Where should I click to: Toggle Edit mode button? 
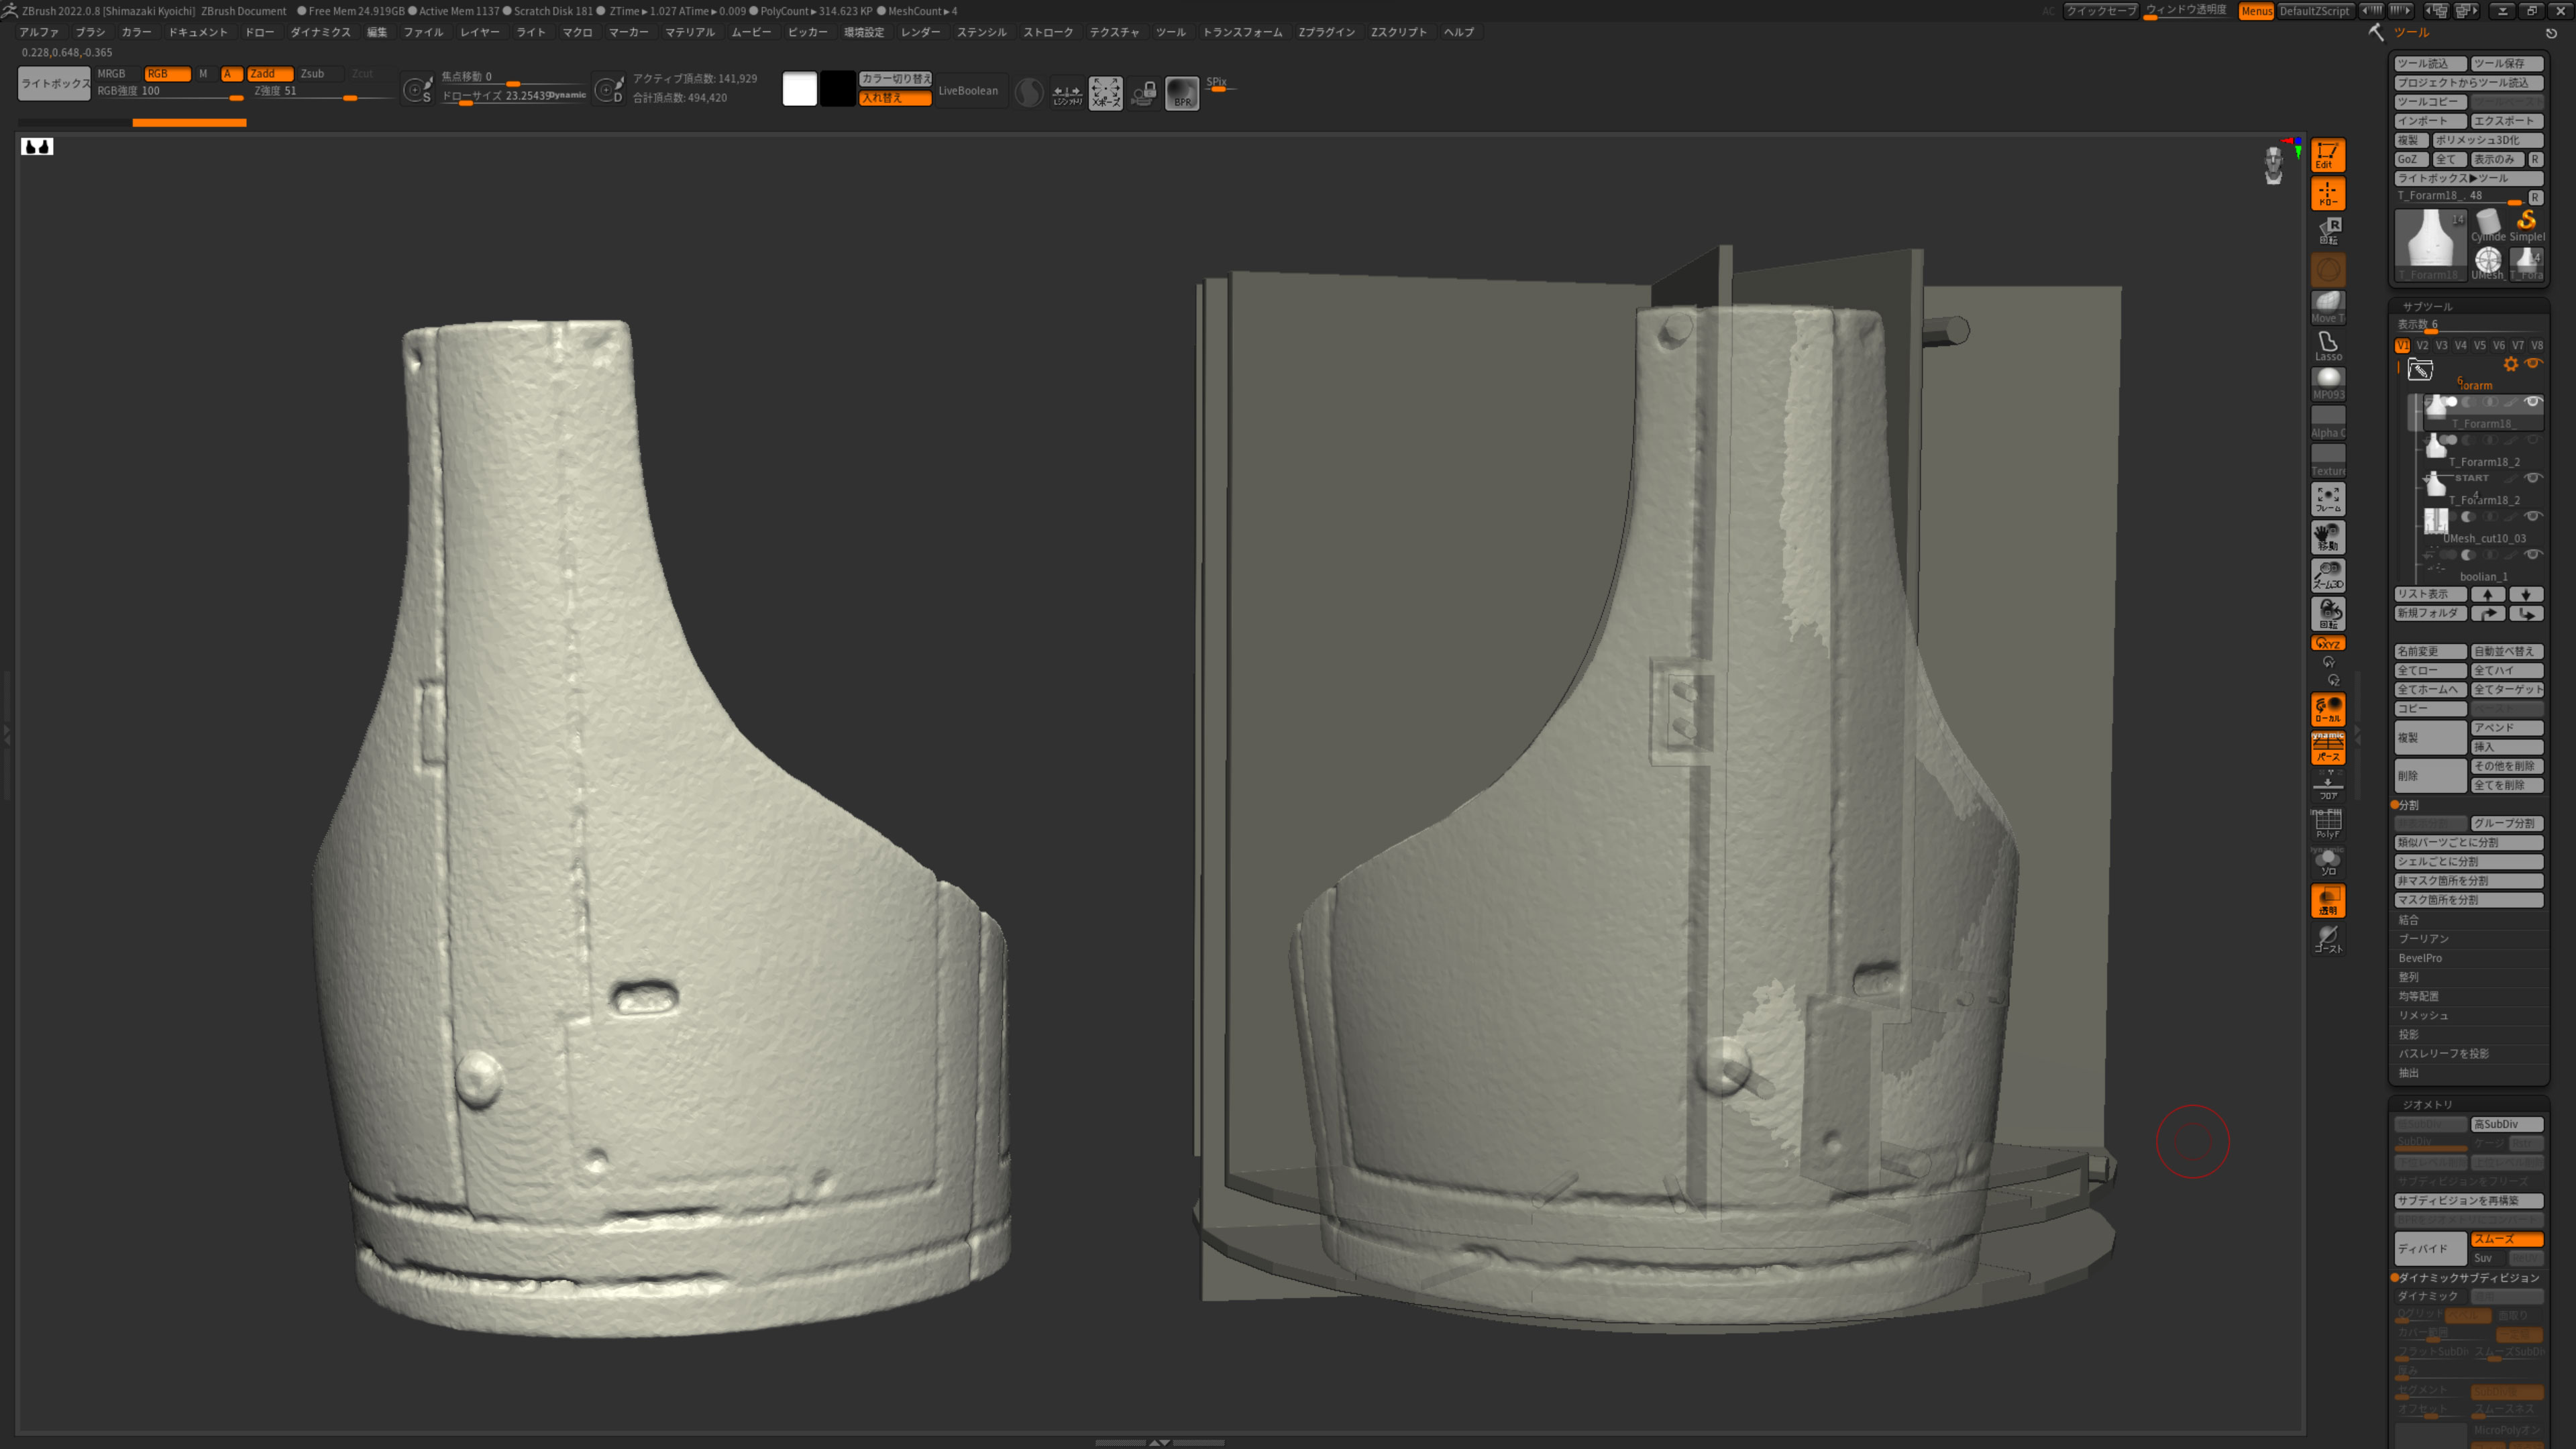[2327, 155]
